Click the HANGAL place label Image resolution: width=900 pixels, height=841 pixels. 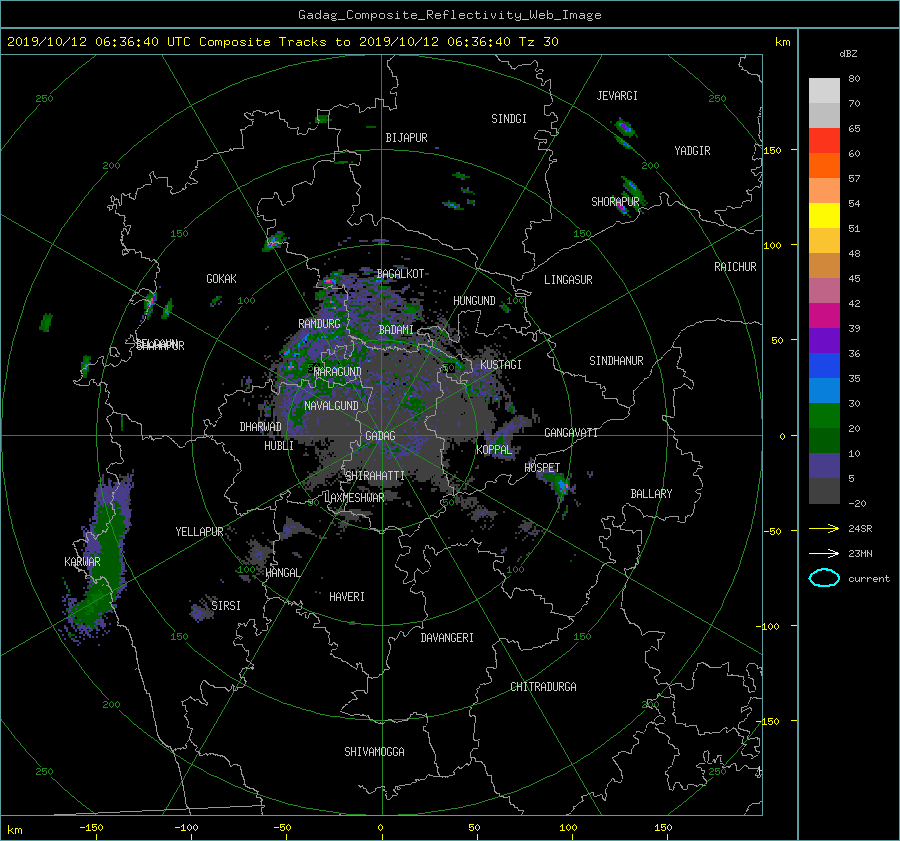tap(282, 573)
